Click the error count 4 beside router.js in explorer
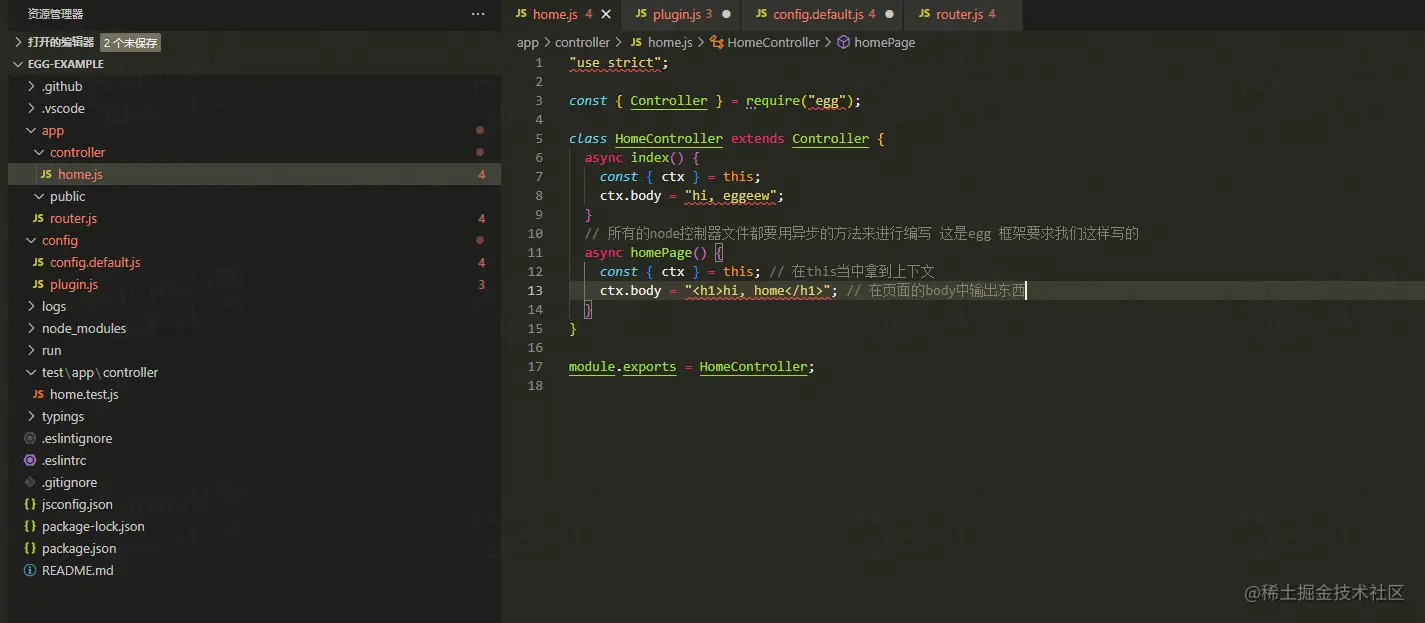Image resolution: width=1425 pixels, height=623 pixels. click(481, 218)
